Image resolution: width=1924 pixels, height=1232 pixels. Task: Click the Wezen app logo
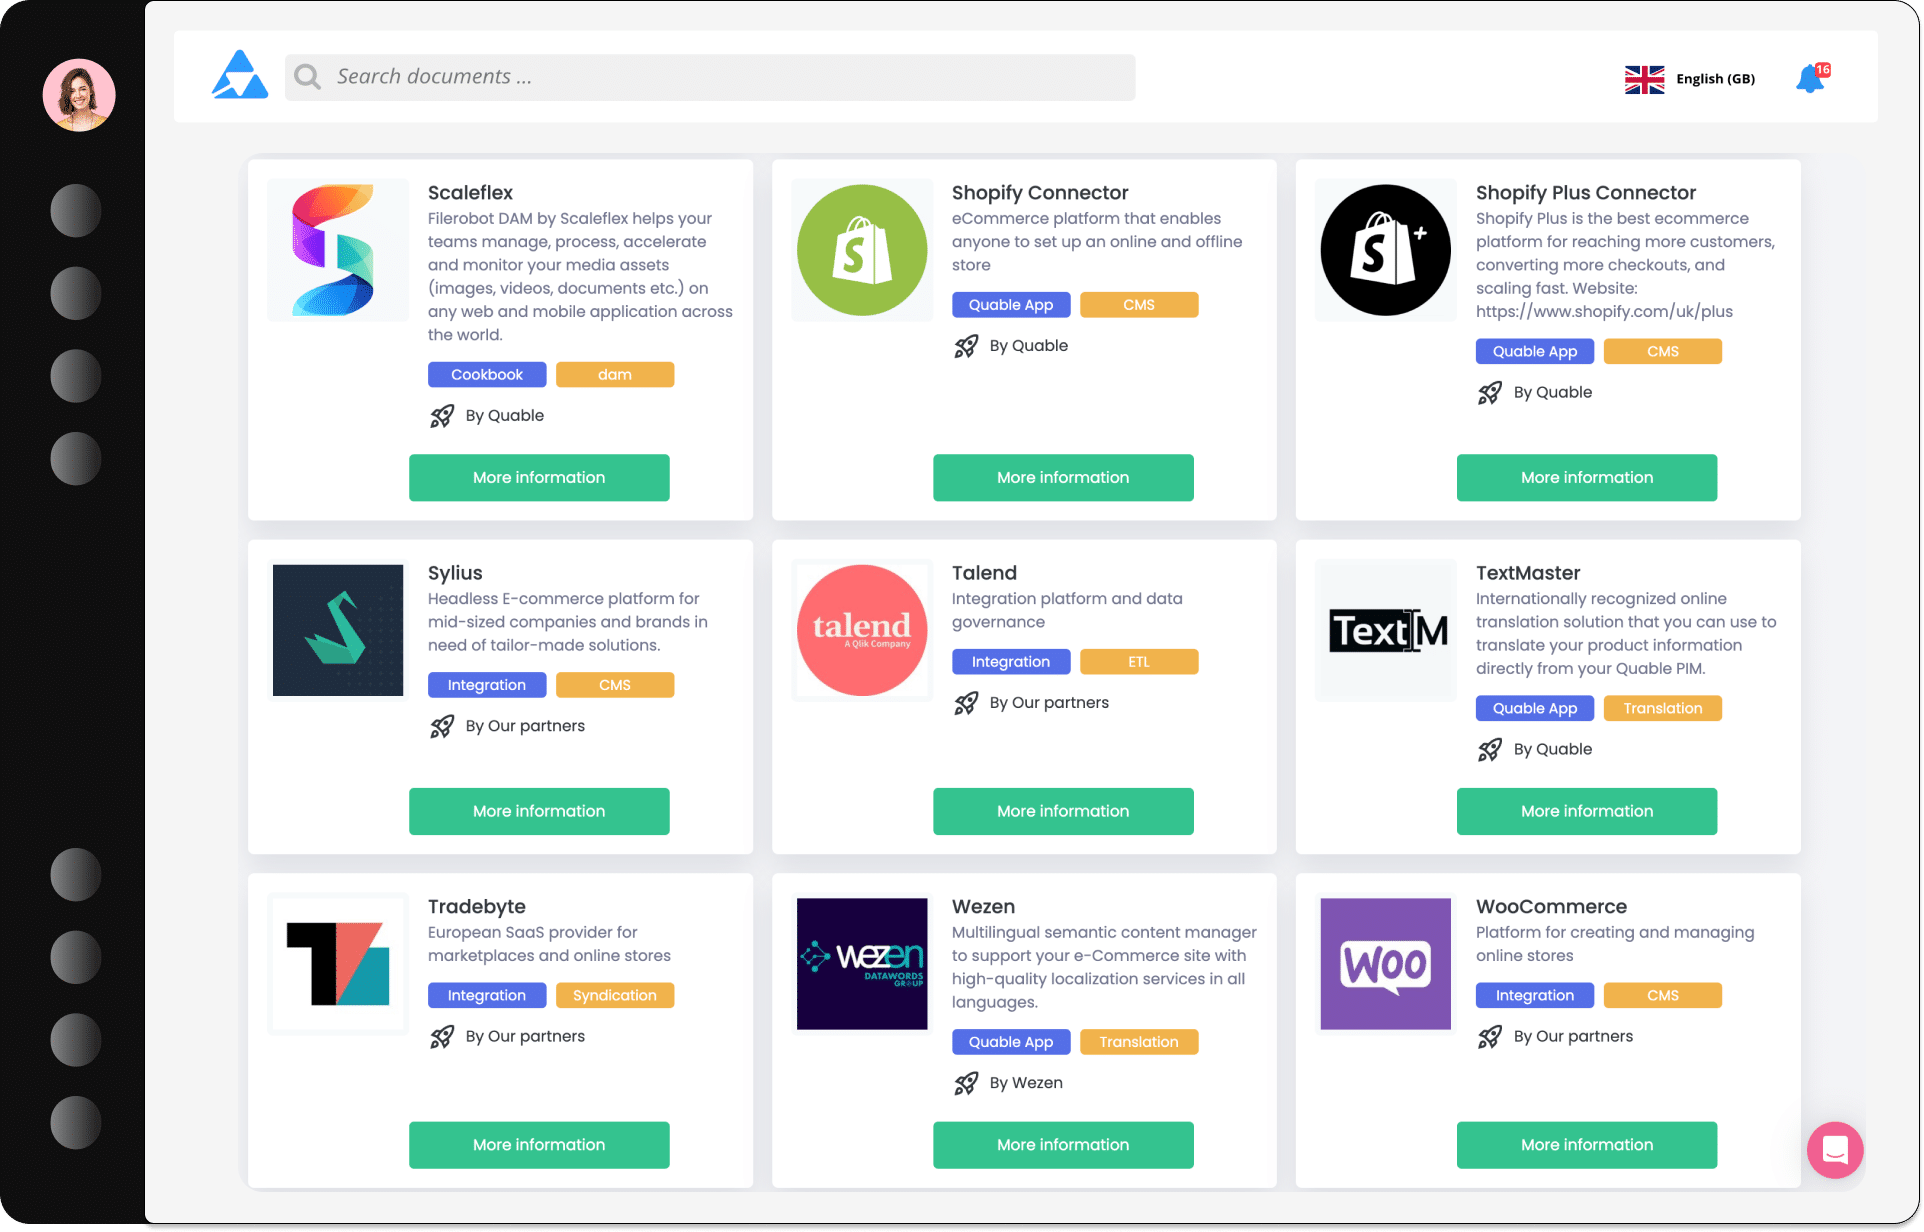point(861,963)
